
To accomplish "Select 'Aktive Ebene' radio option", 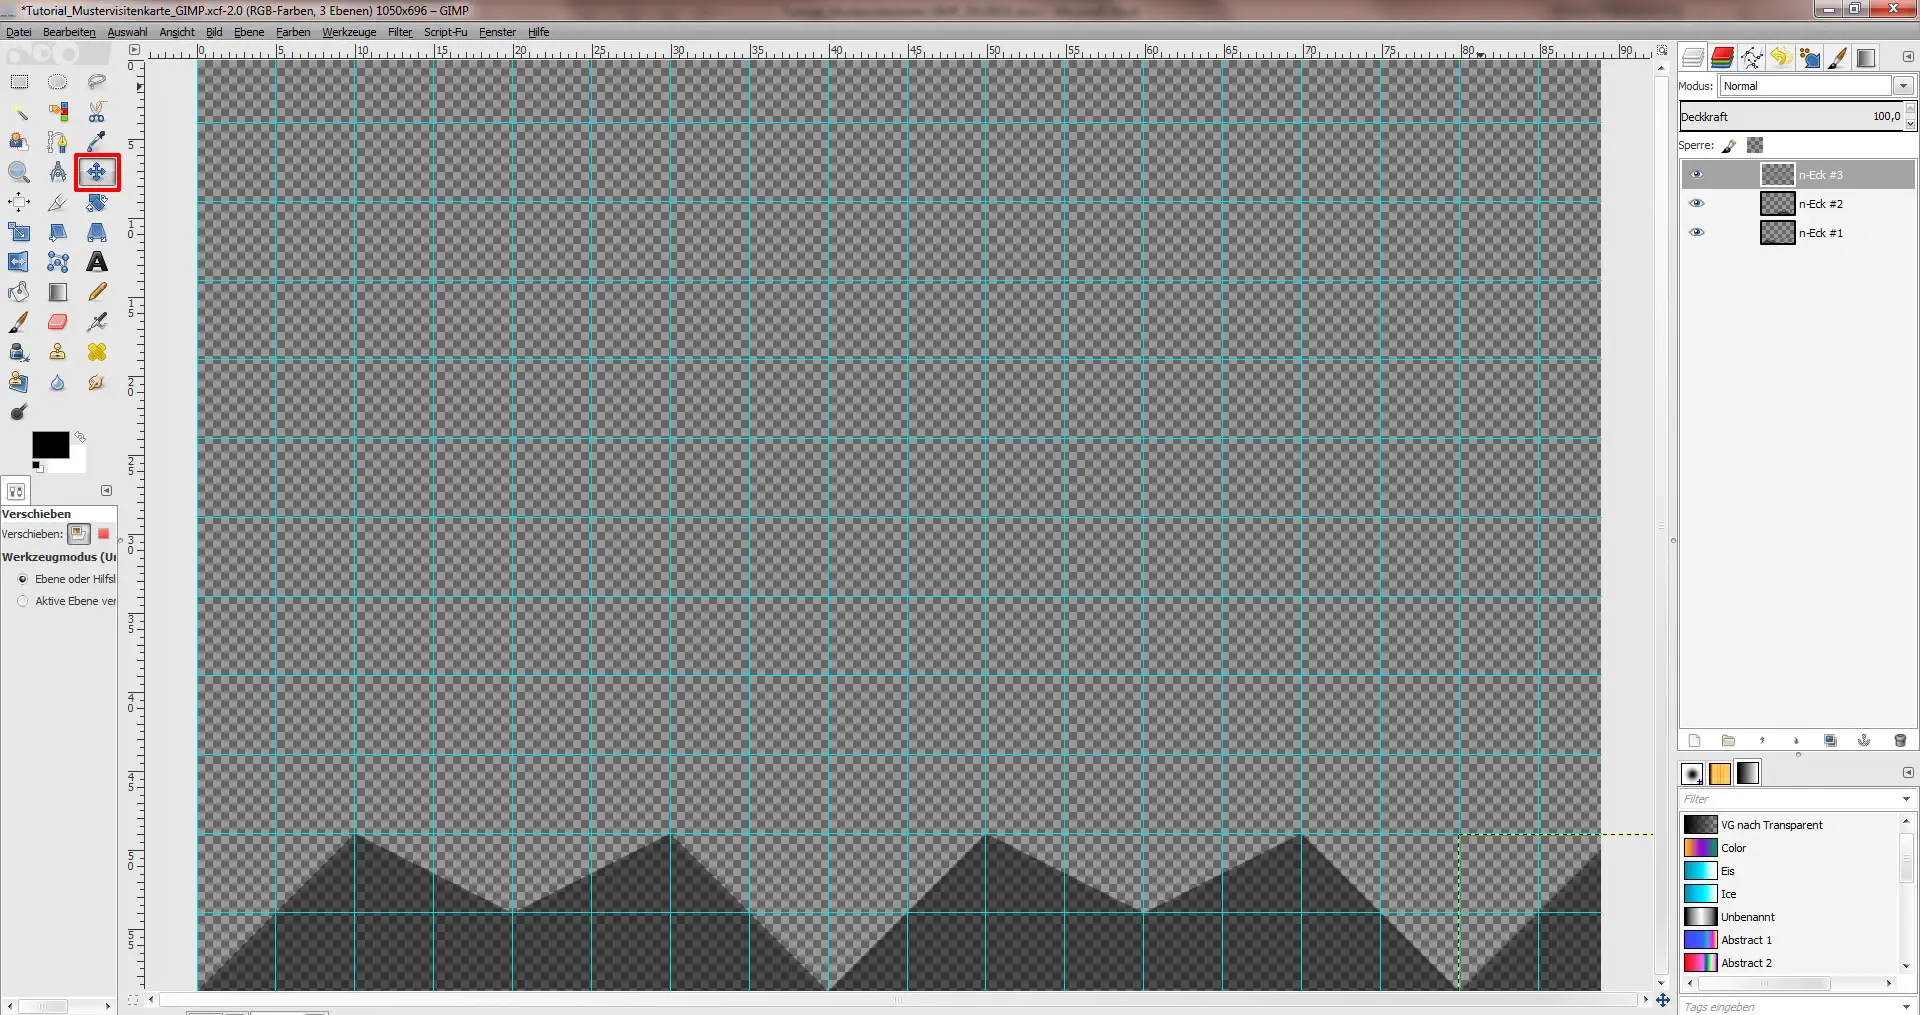I will [x=23, y=601].
